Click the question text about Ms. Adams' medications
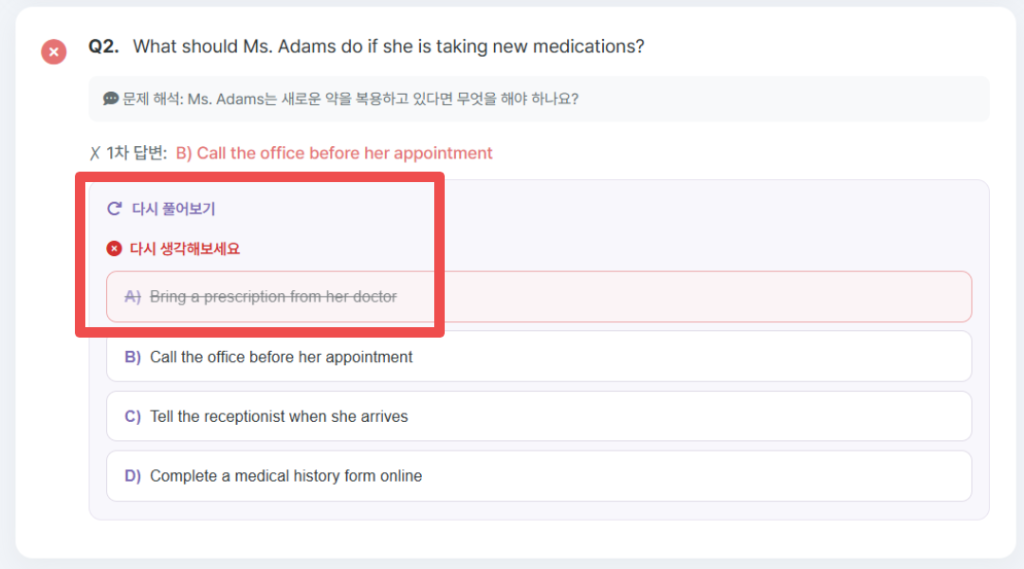The width and height of the screenshot is (1024, 569). point(388,47)
